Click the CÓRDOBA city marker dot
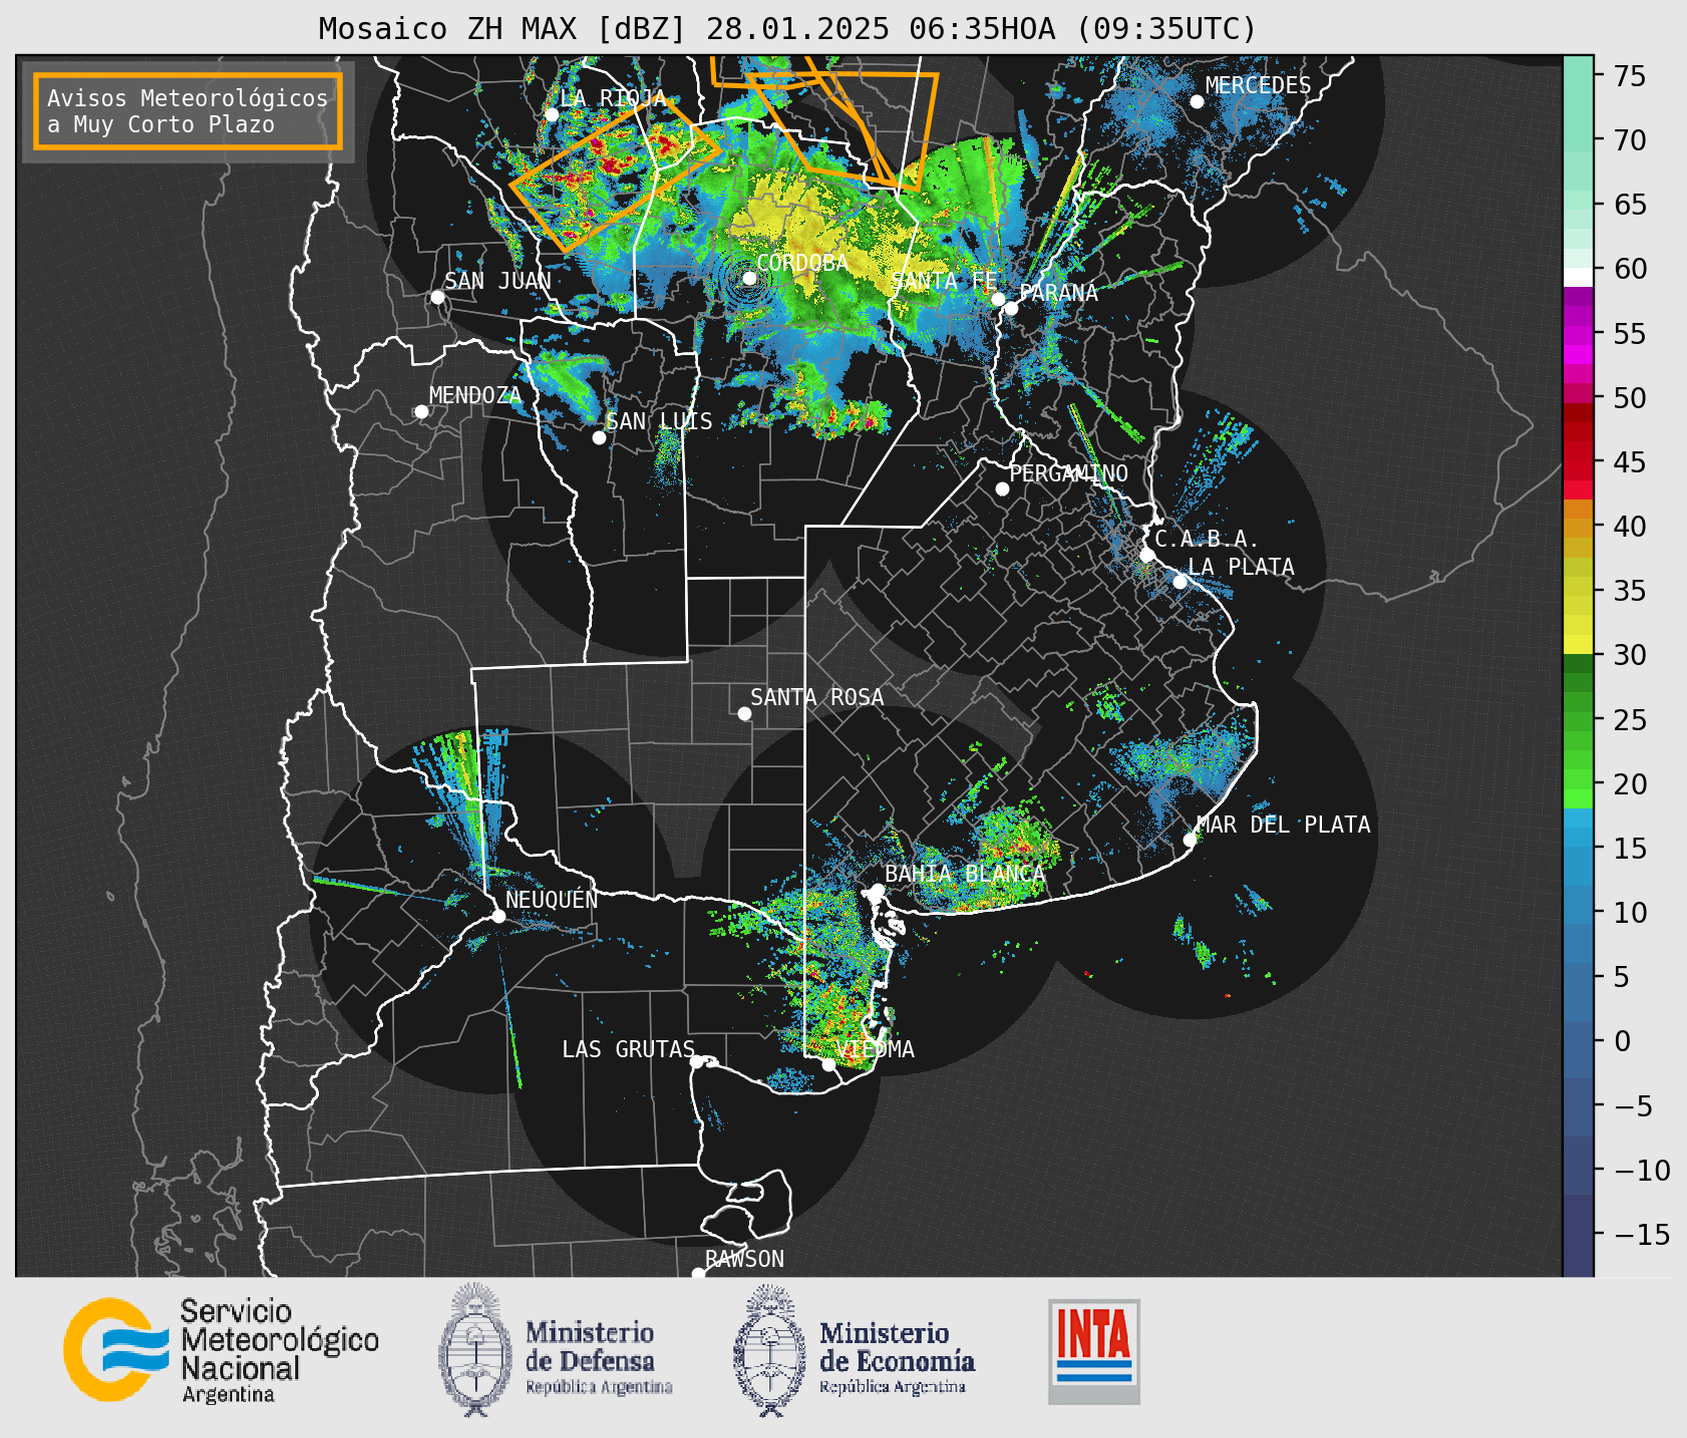Viewport: 1687px width, 1438px height. (749, 278)
